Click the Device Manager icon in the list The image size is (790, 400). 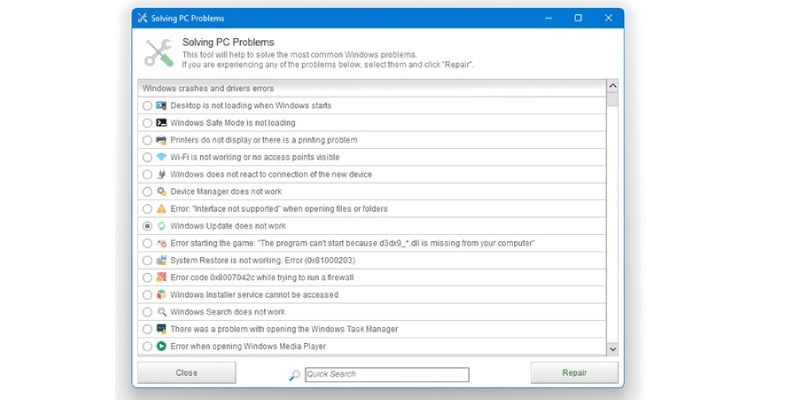[x=161, y=191]
